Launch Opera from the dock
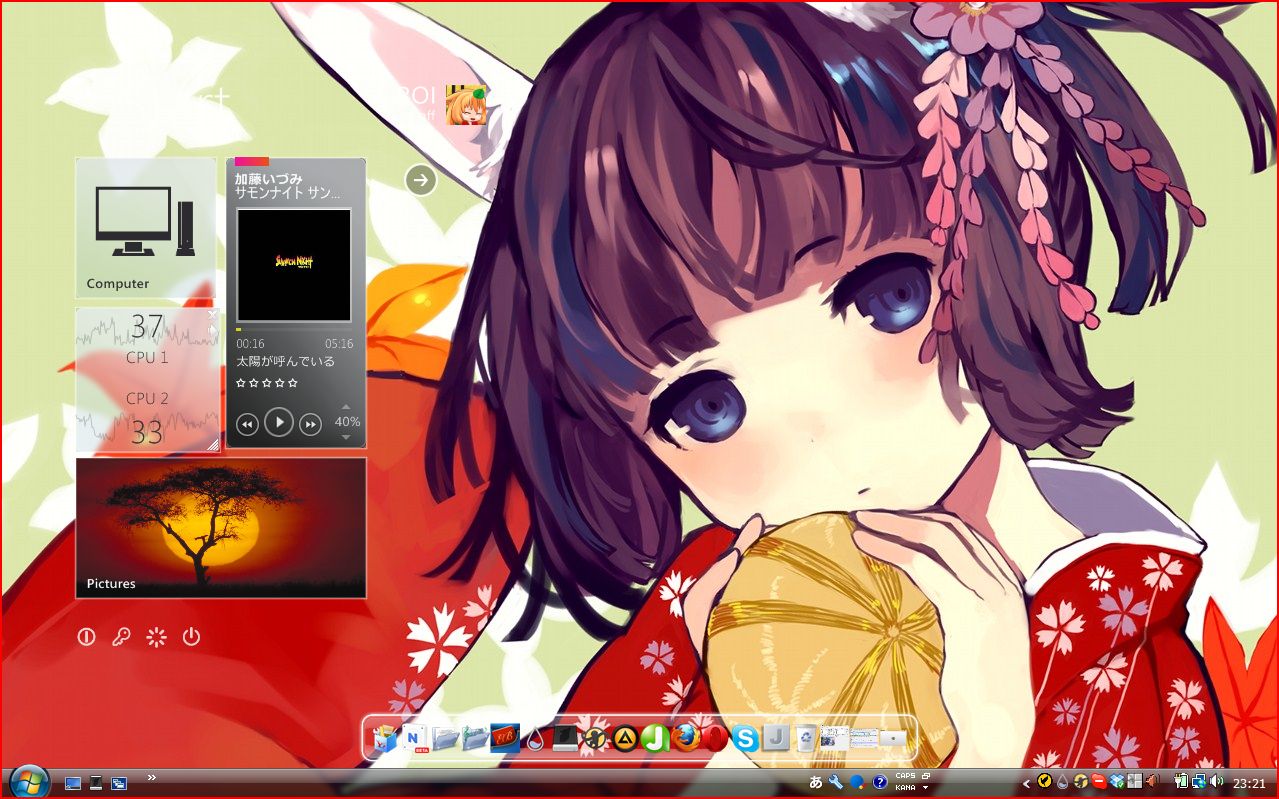The width and height of the screenshot is (1279, 799). 714,738
